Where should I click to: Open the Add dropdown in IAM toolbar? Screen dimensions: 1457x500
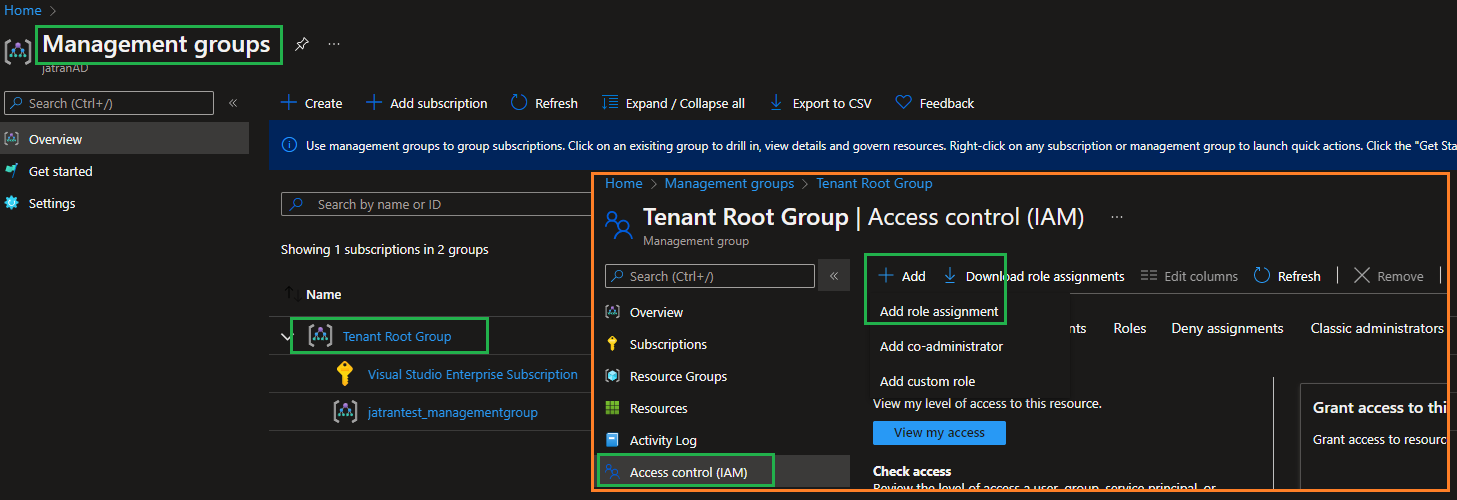pyautogui.click(x=902, y=276)
